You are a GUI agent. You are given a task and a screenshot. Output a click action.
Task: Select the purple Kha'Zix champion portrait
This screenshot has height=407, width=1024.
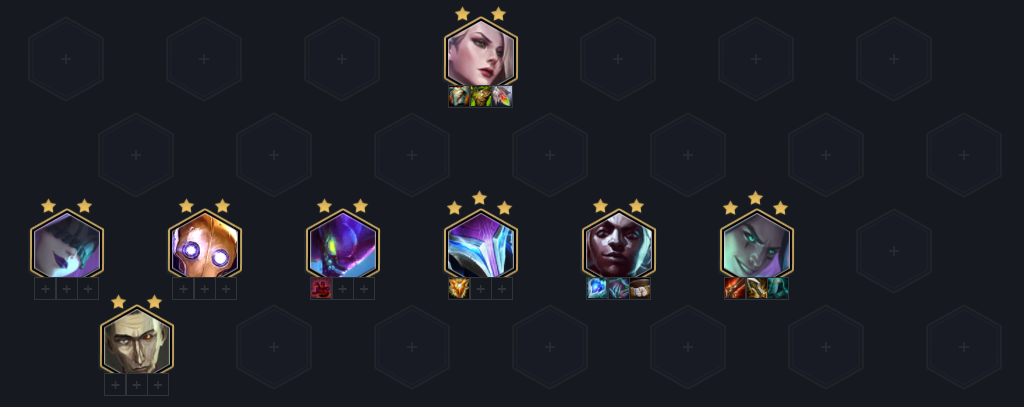pos(343,245)
